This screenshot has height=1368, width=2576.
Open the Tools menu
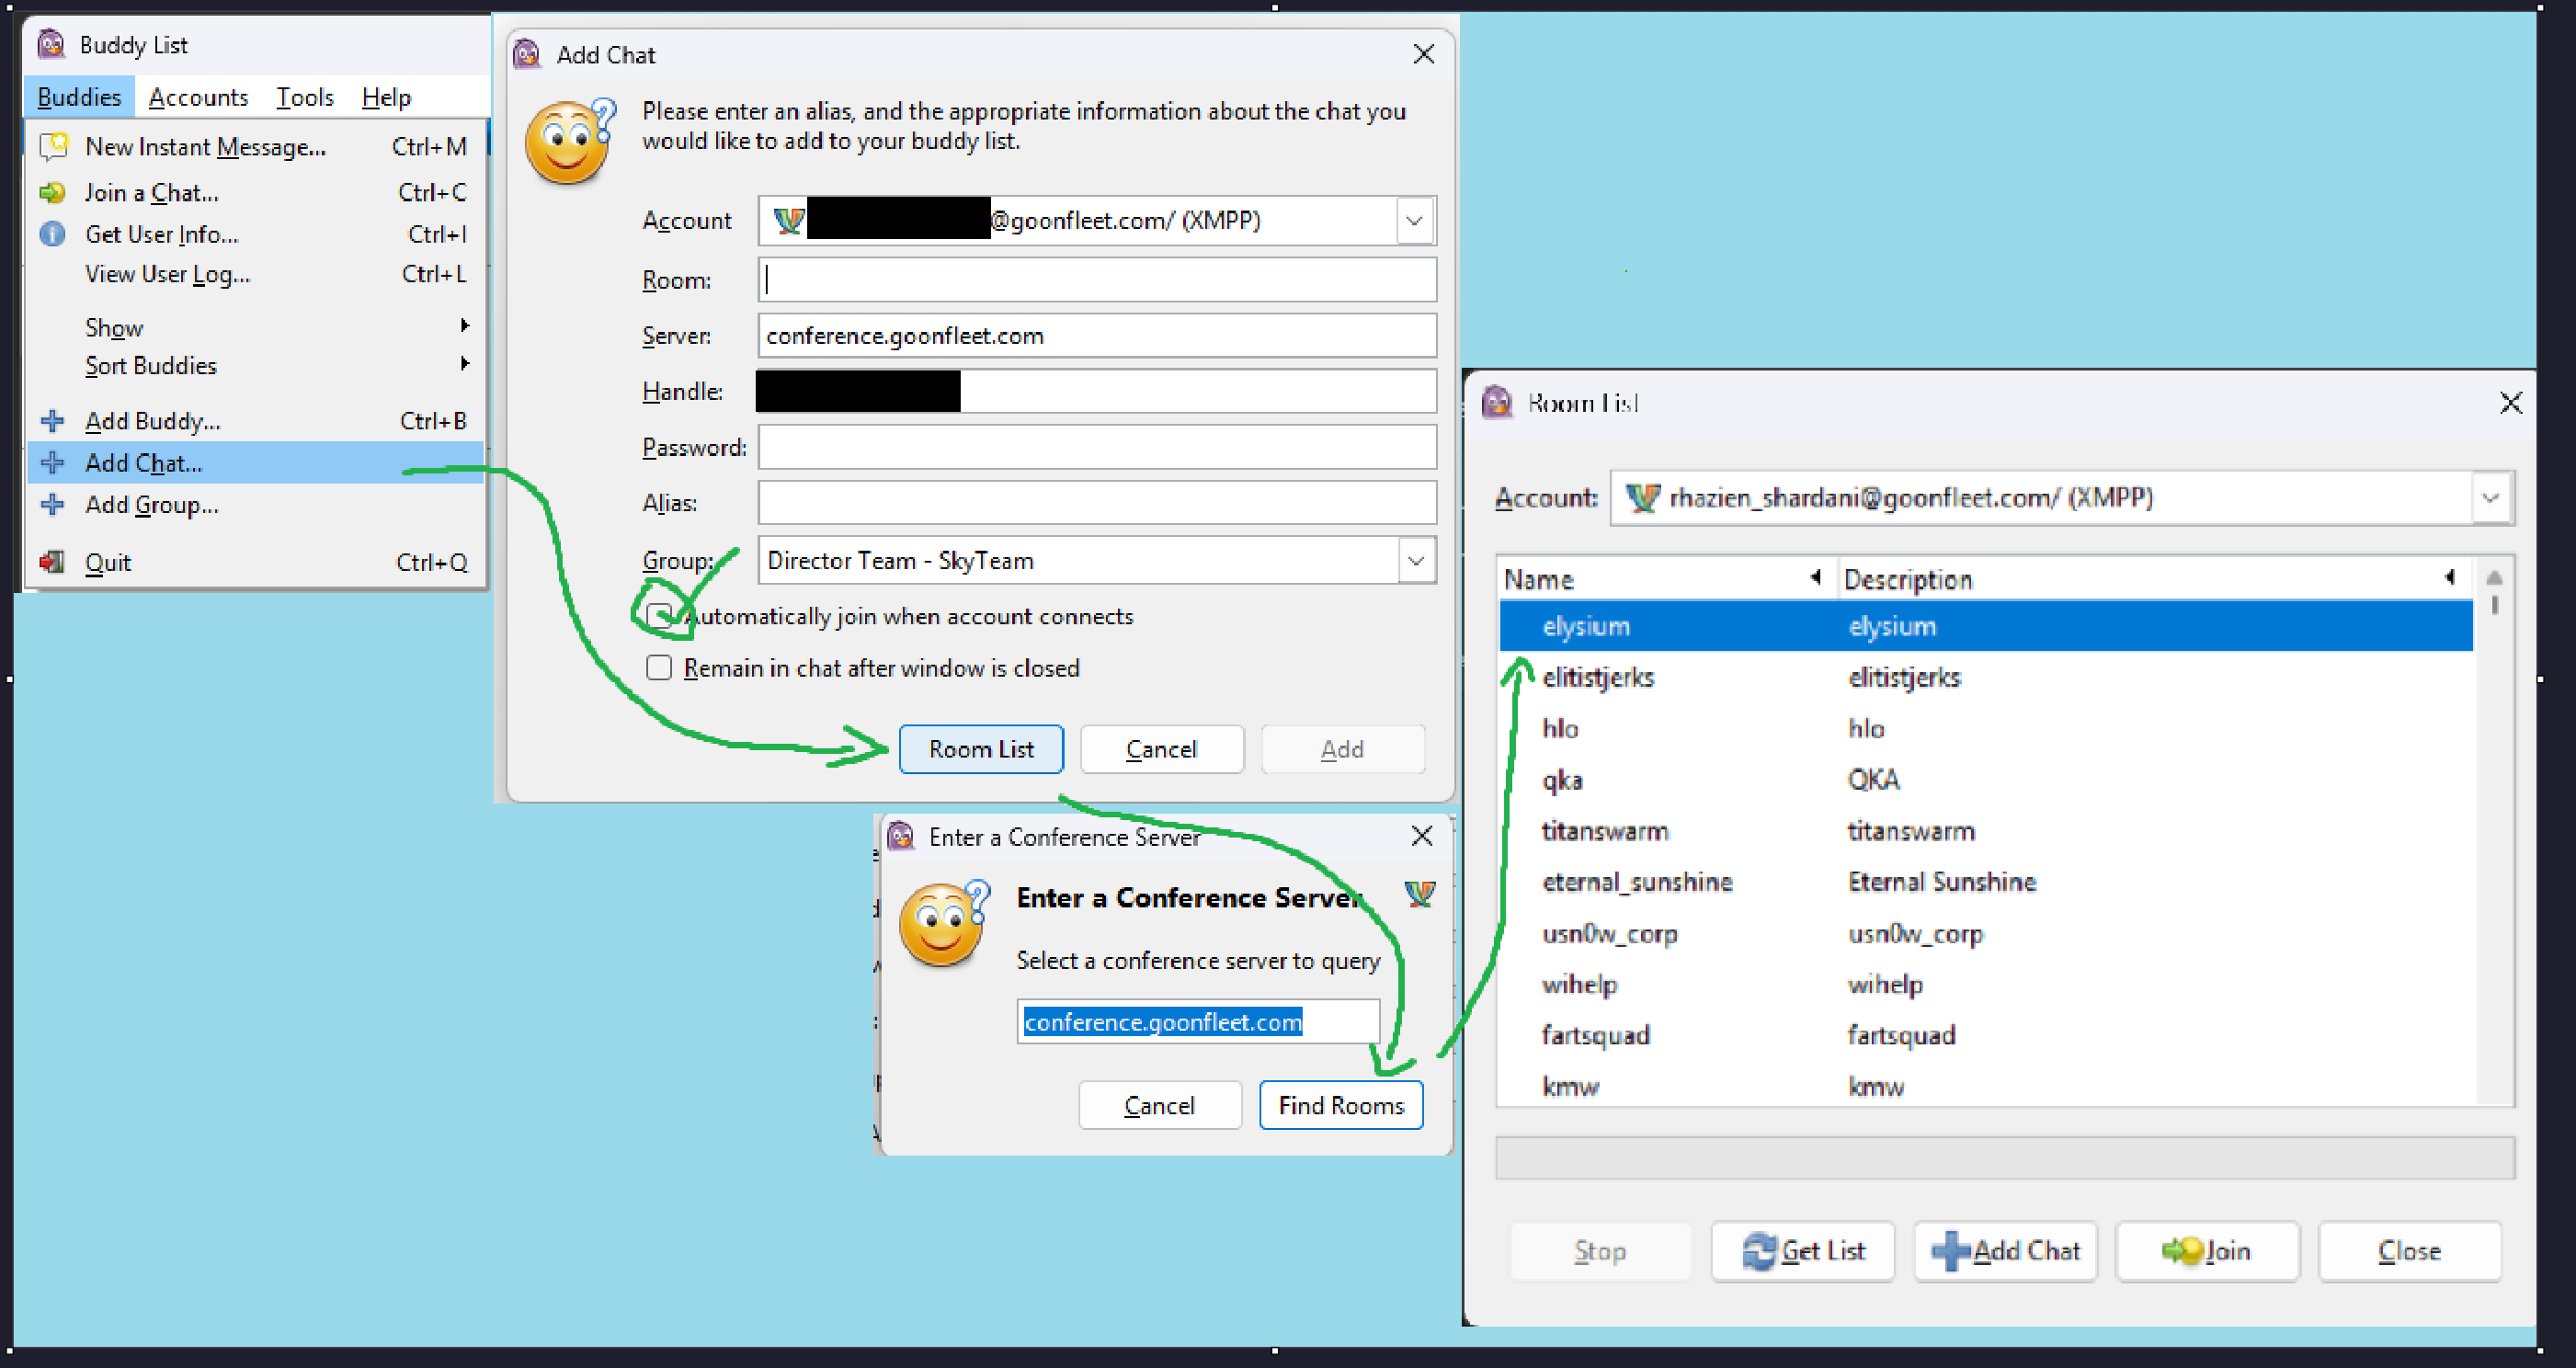(x=304, y=97)
